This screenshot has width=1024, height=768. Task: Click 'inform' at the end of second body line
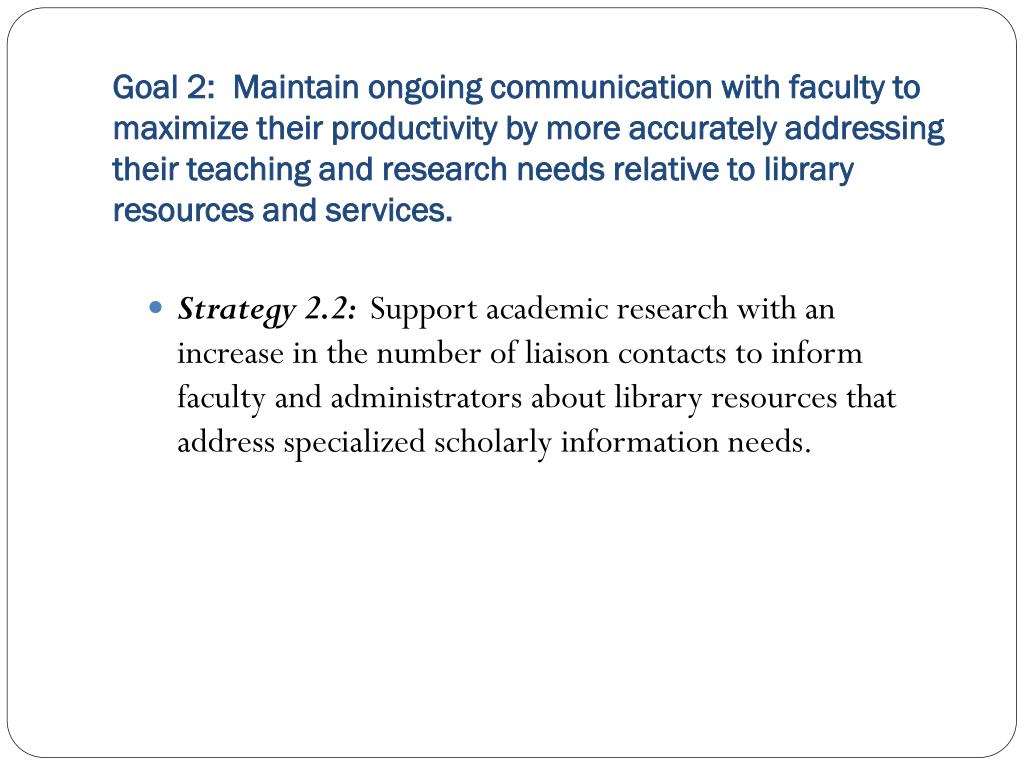pos(816,353)
